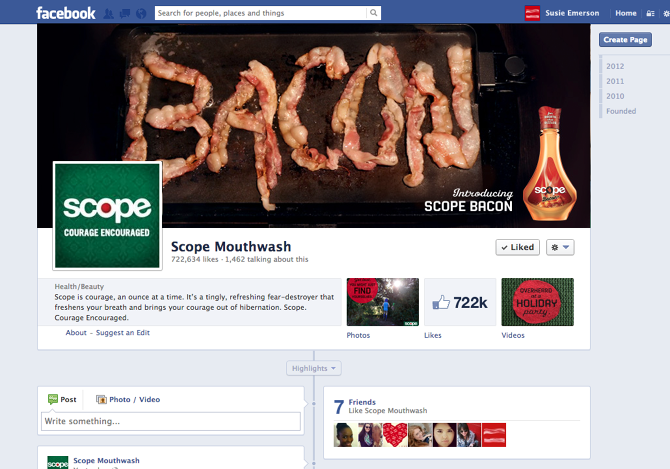Open the messages icon in top bar
Image resolution: width=670 pixels, height=469 pixels.
tap(125, 14)
